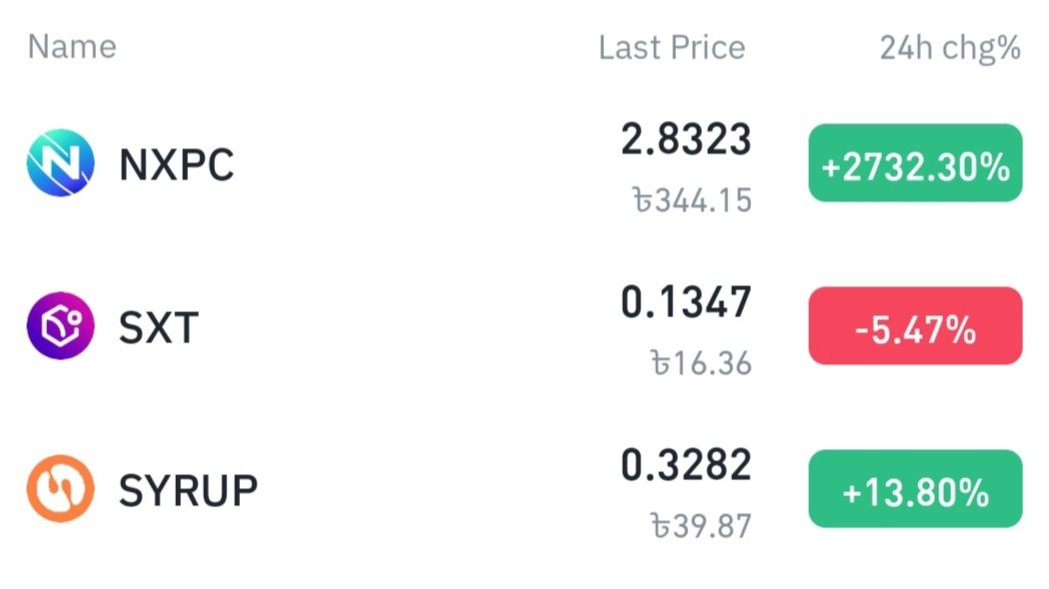Tap the +13.80% change badge
The image size is (1049, 589).
click(x=915, y=489)
